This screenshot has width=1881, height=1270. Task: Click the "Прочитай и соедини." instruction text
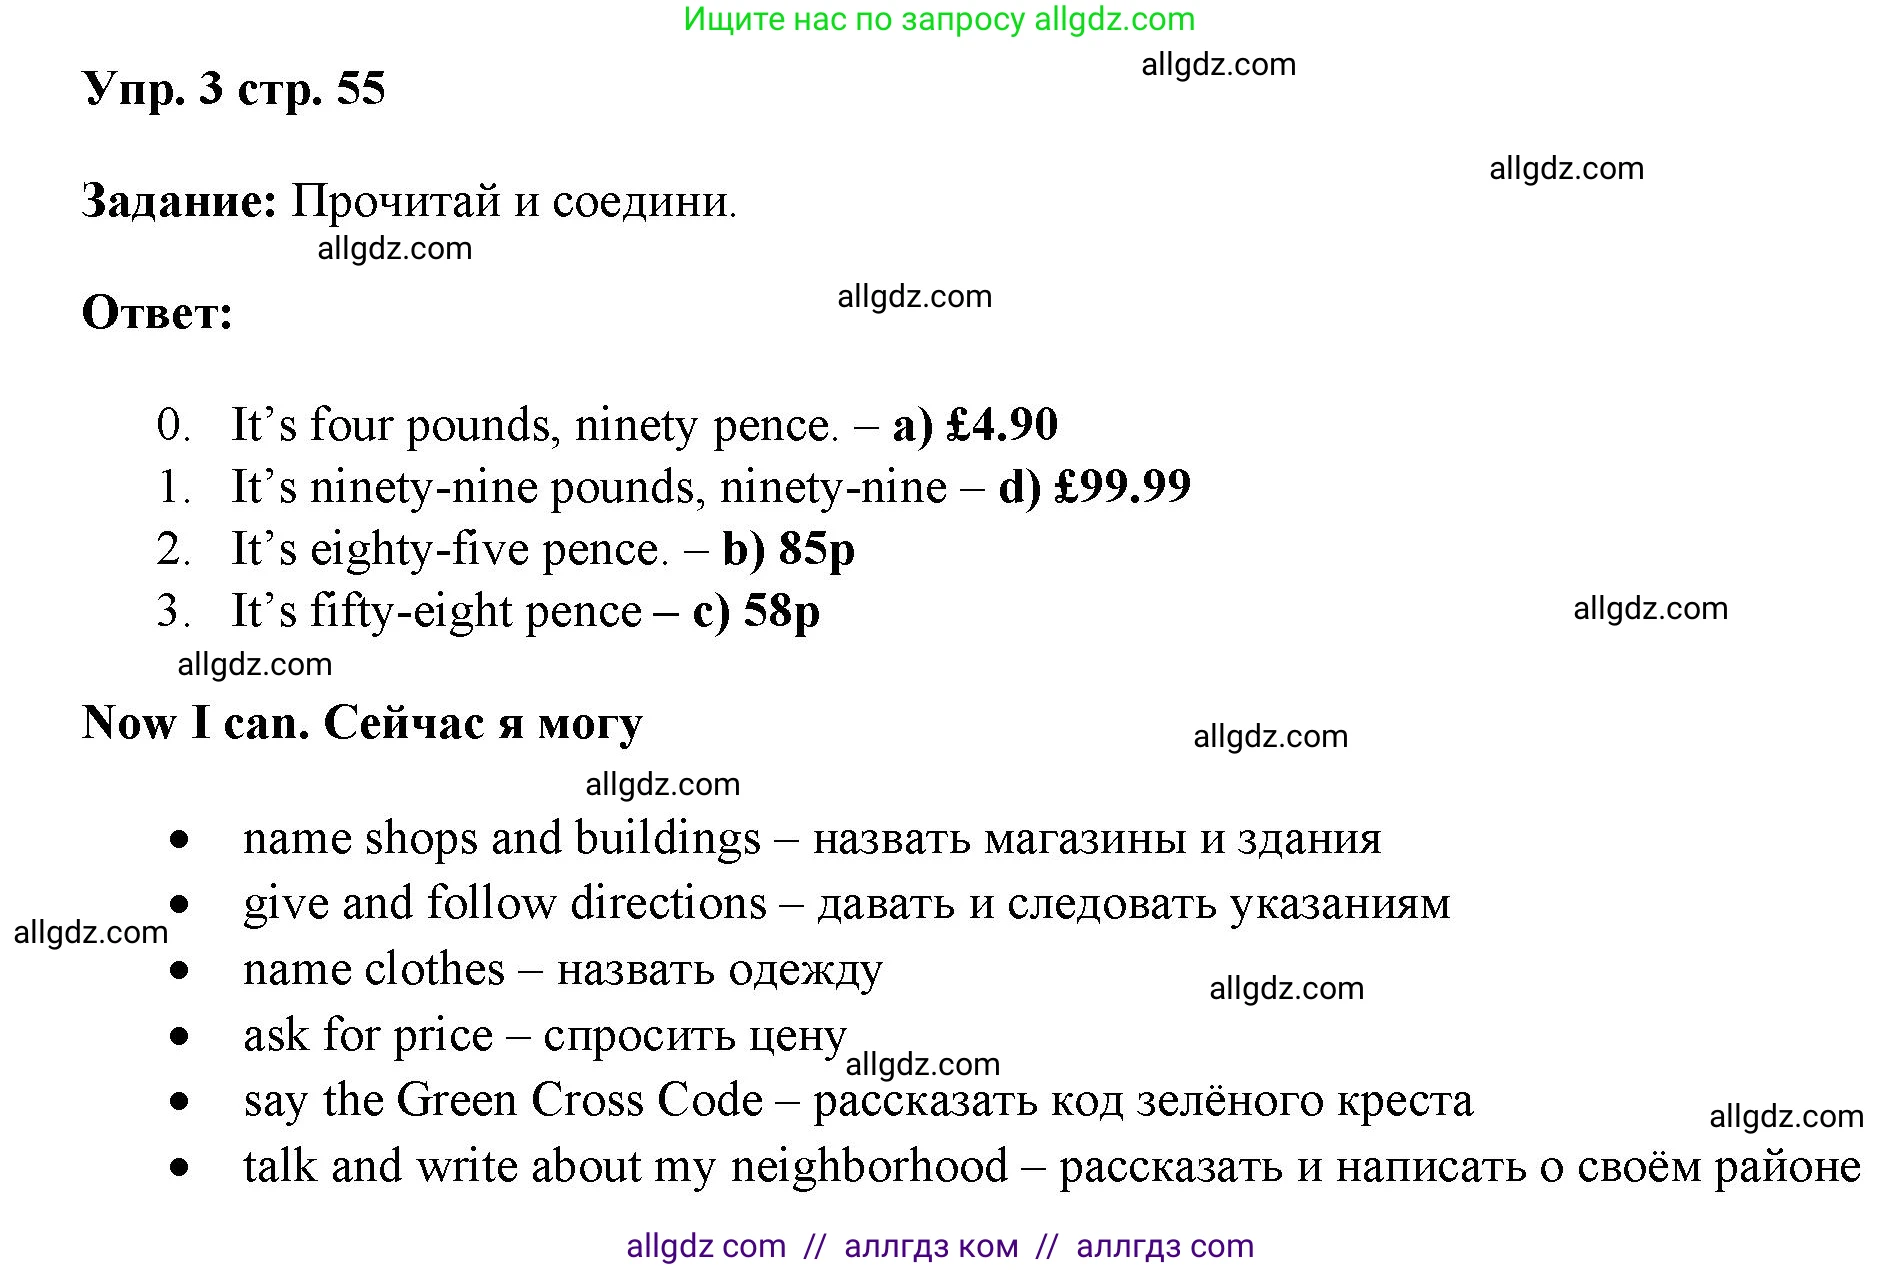click(x=513, y=201)
